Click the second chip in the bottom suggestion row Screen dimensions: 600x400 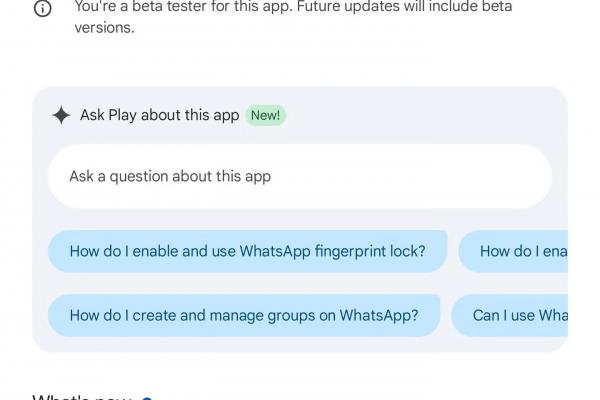pos(510,315)
